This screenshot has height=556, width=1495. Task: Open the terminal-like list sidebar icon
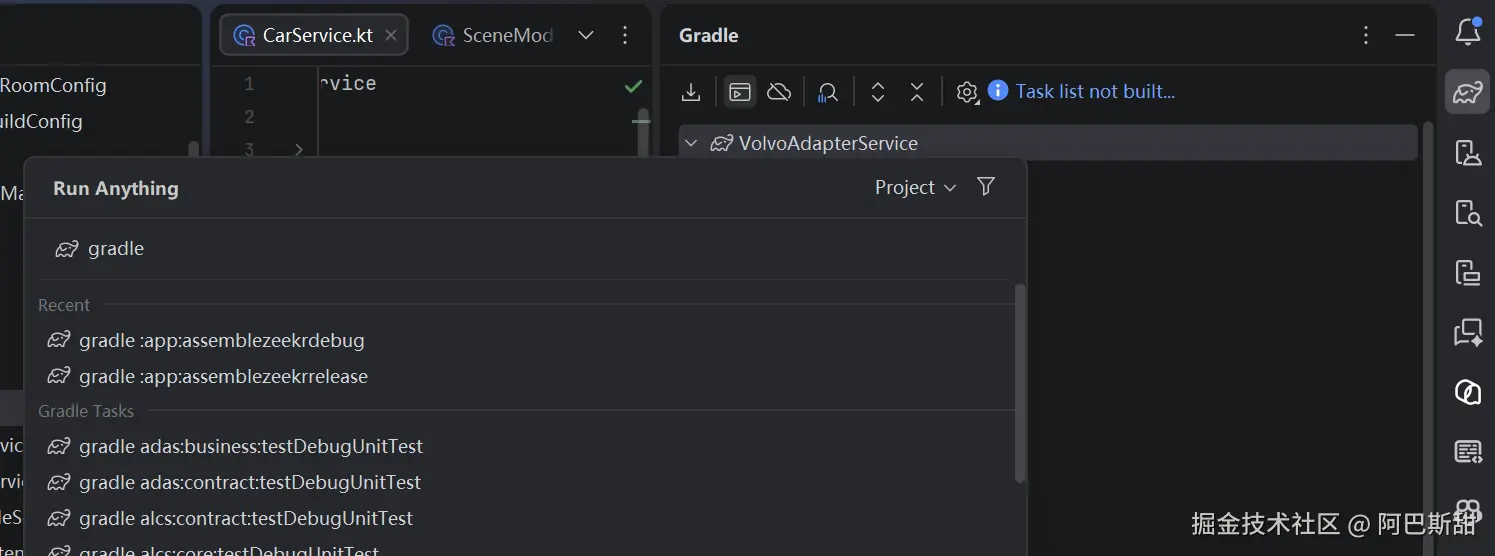pyautogui.click(x=1468, y=452)
